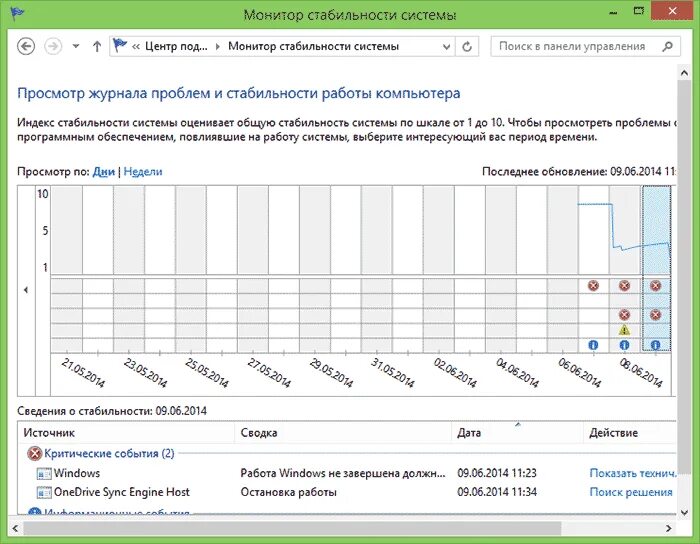Viewport: 700px width, 544px height.
Task: Expand the address bar history dropdown
Action: (446, 46)
